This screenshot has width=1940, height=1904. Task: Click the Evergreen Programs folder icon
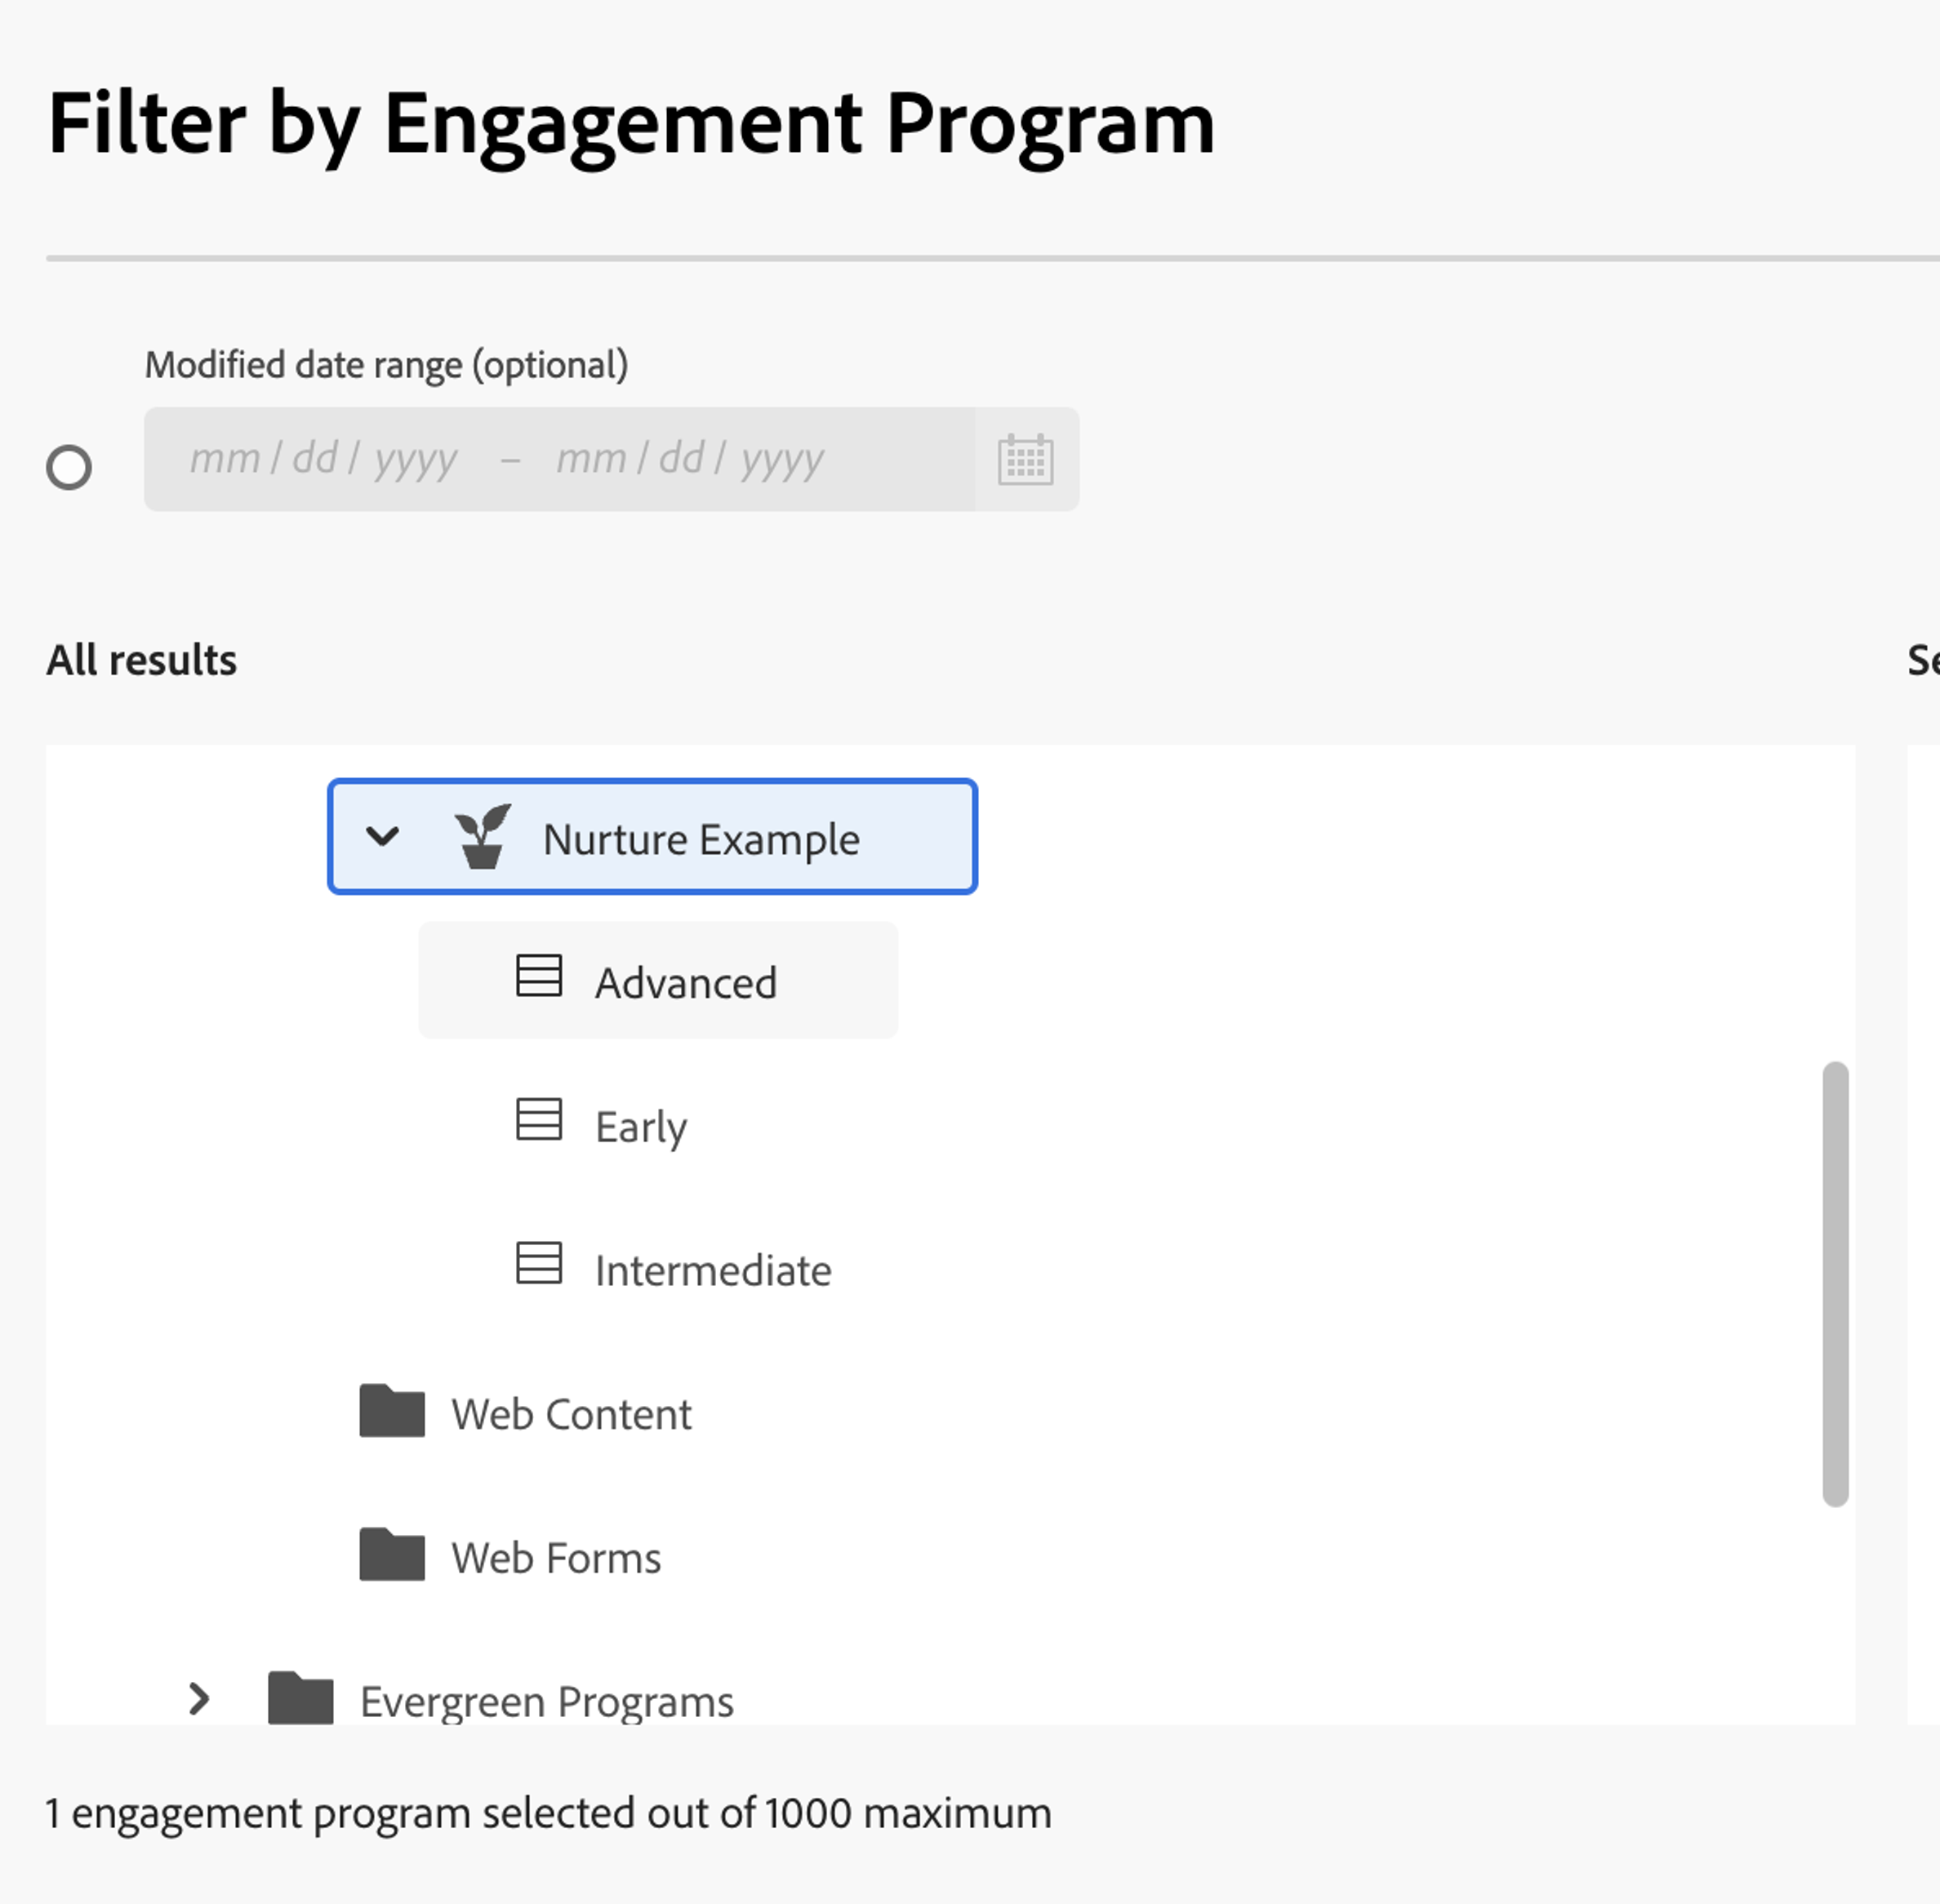click(300, 1698)
